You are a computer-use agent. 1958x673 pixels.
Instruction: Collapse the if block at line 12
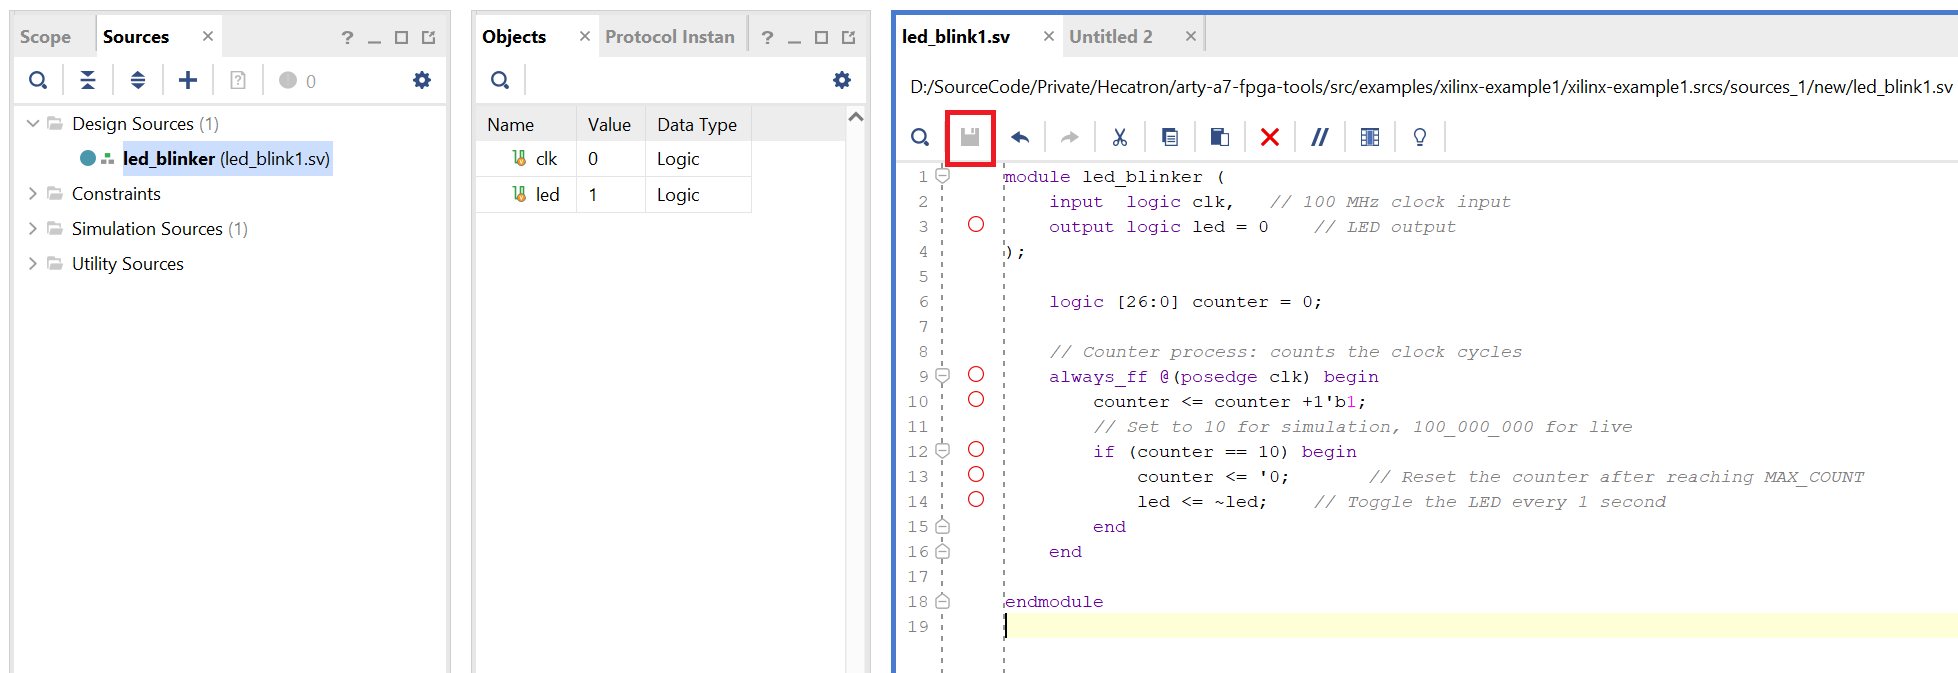(942, 451)
